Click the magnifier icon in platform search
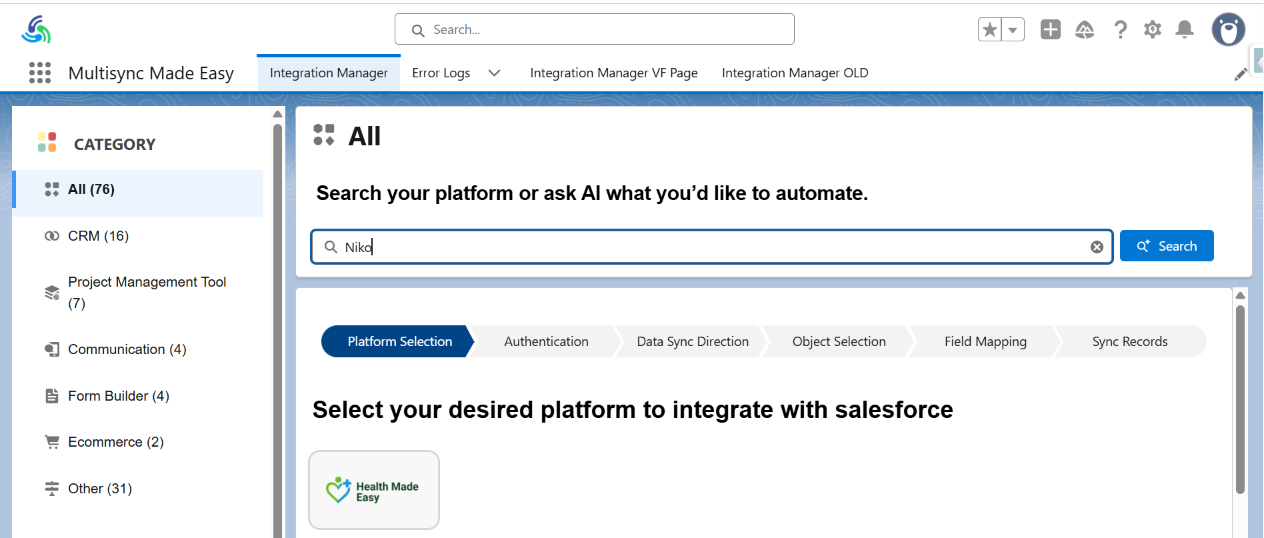This screenshot has height=538, width=1264. [x=330, y=247]
